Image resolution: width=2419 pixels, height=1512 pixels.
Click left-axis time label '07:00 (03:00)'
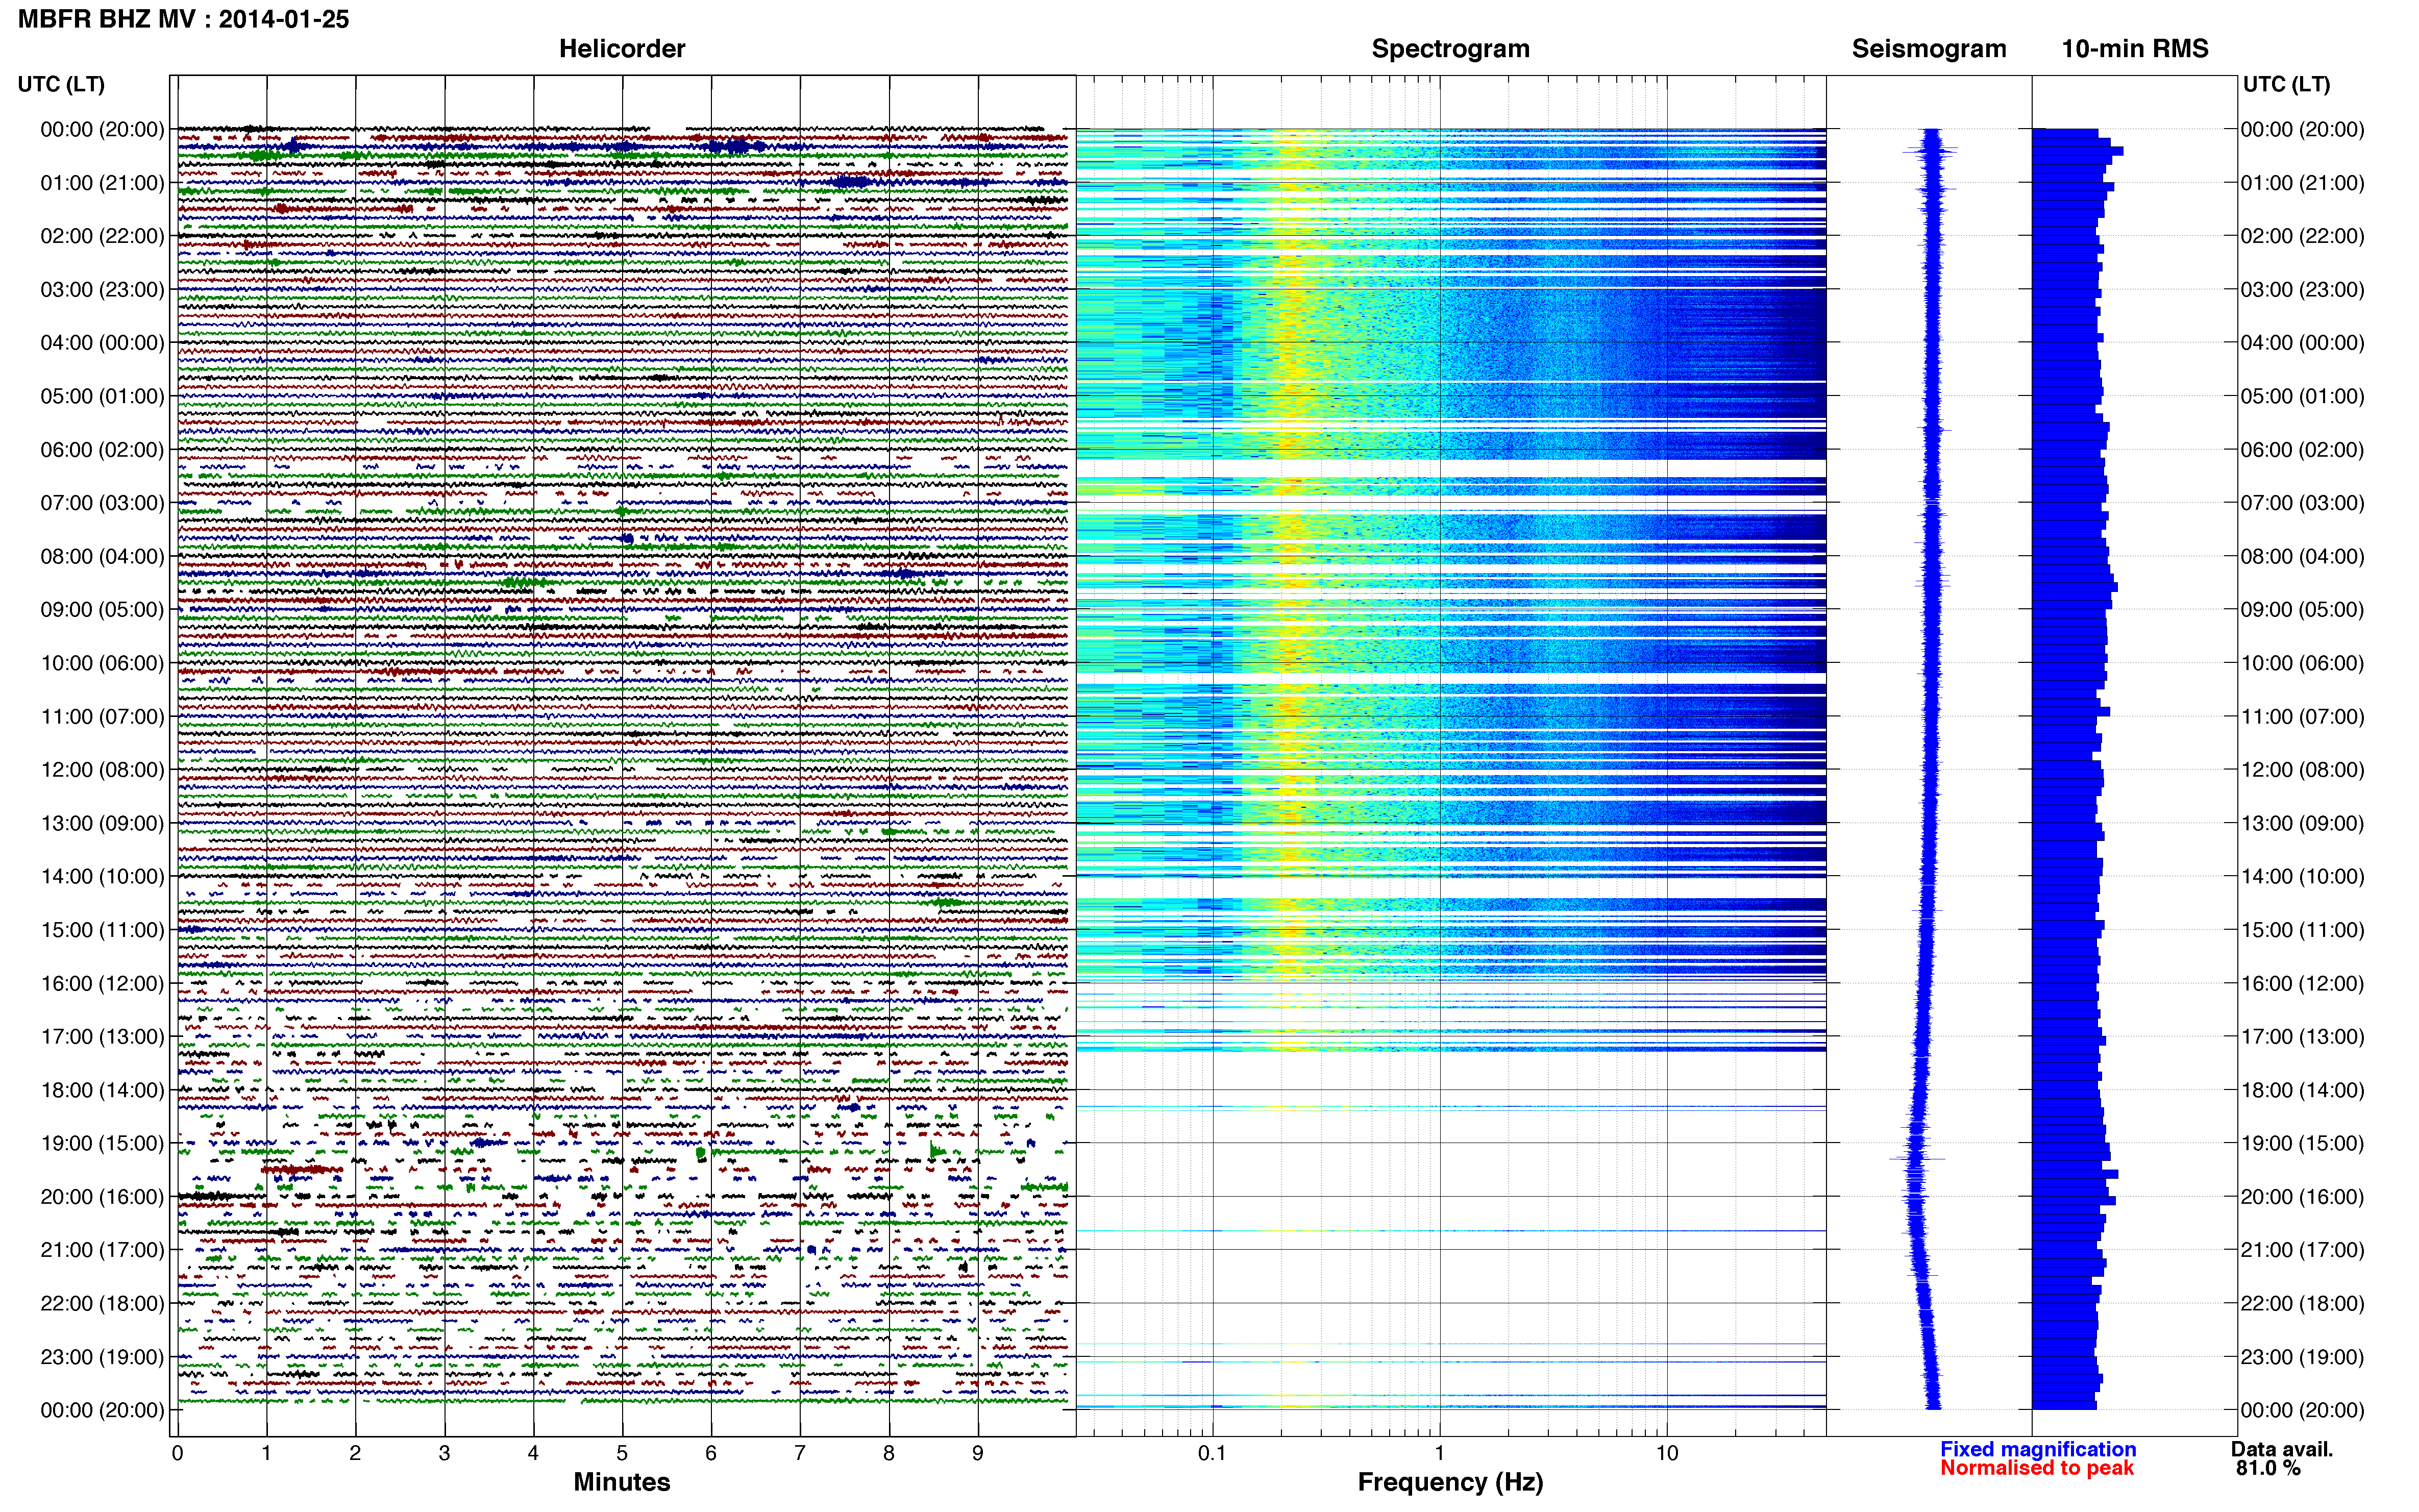(x=102, y=503)
